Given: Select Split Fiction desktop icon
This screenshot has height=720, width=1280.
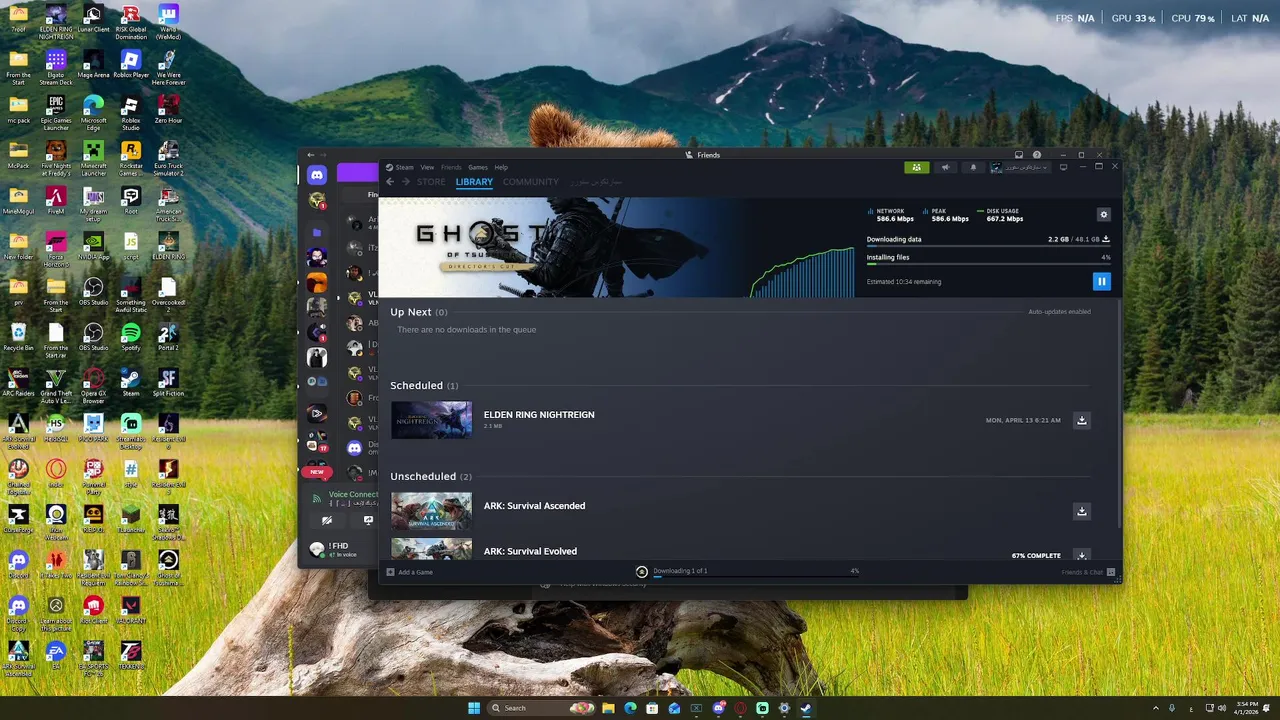Looking at the screenshot, I should [x=168, y=382].
